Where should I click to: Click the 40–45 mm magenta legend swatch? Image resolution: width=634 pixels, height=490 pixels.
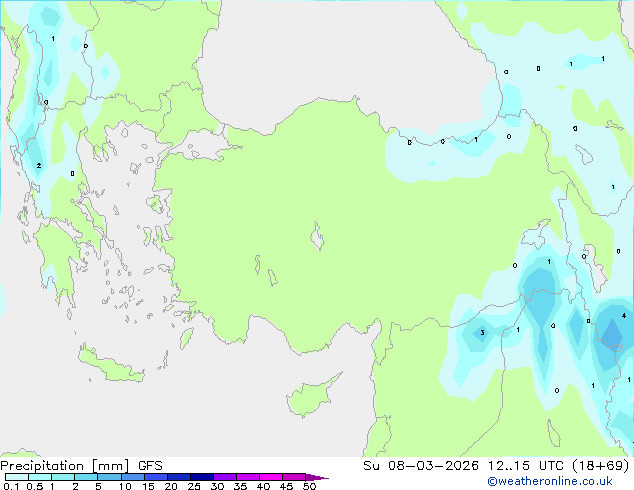click(271, 477)
